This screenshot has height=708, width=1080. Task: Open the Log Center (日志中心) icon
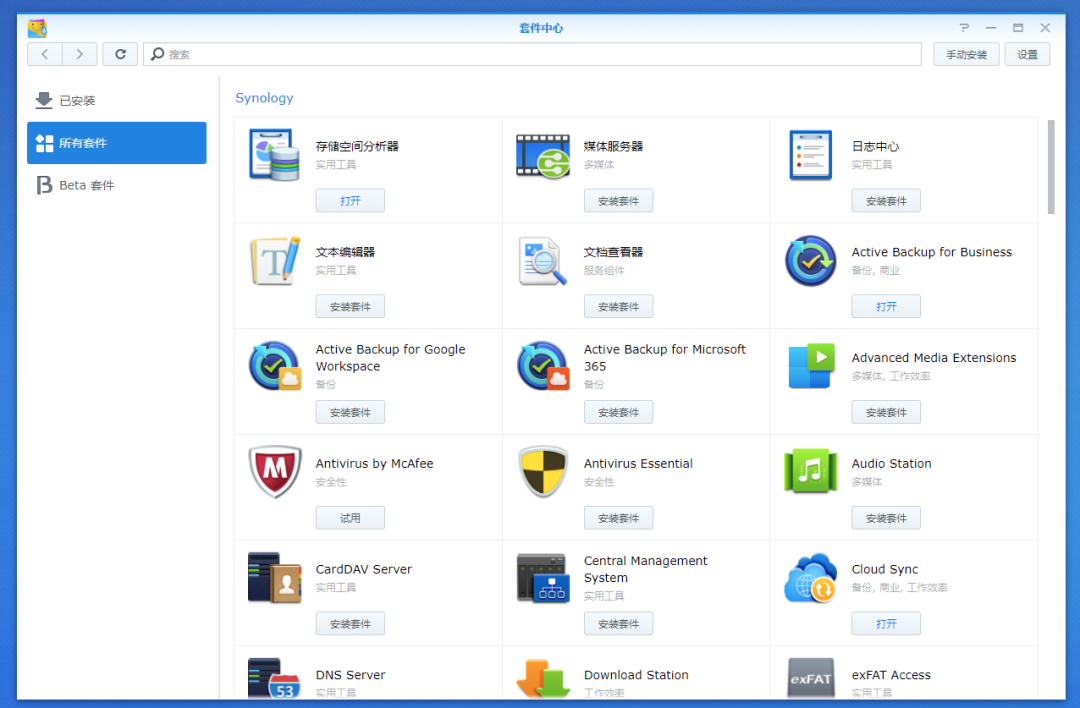click(810, 155)
